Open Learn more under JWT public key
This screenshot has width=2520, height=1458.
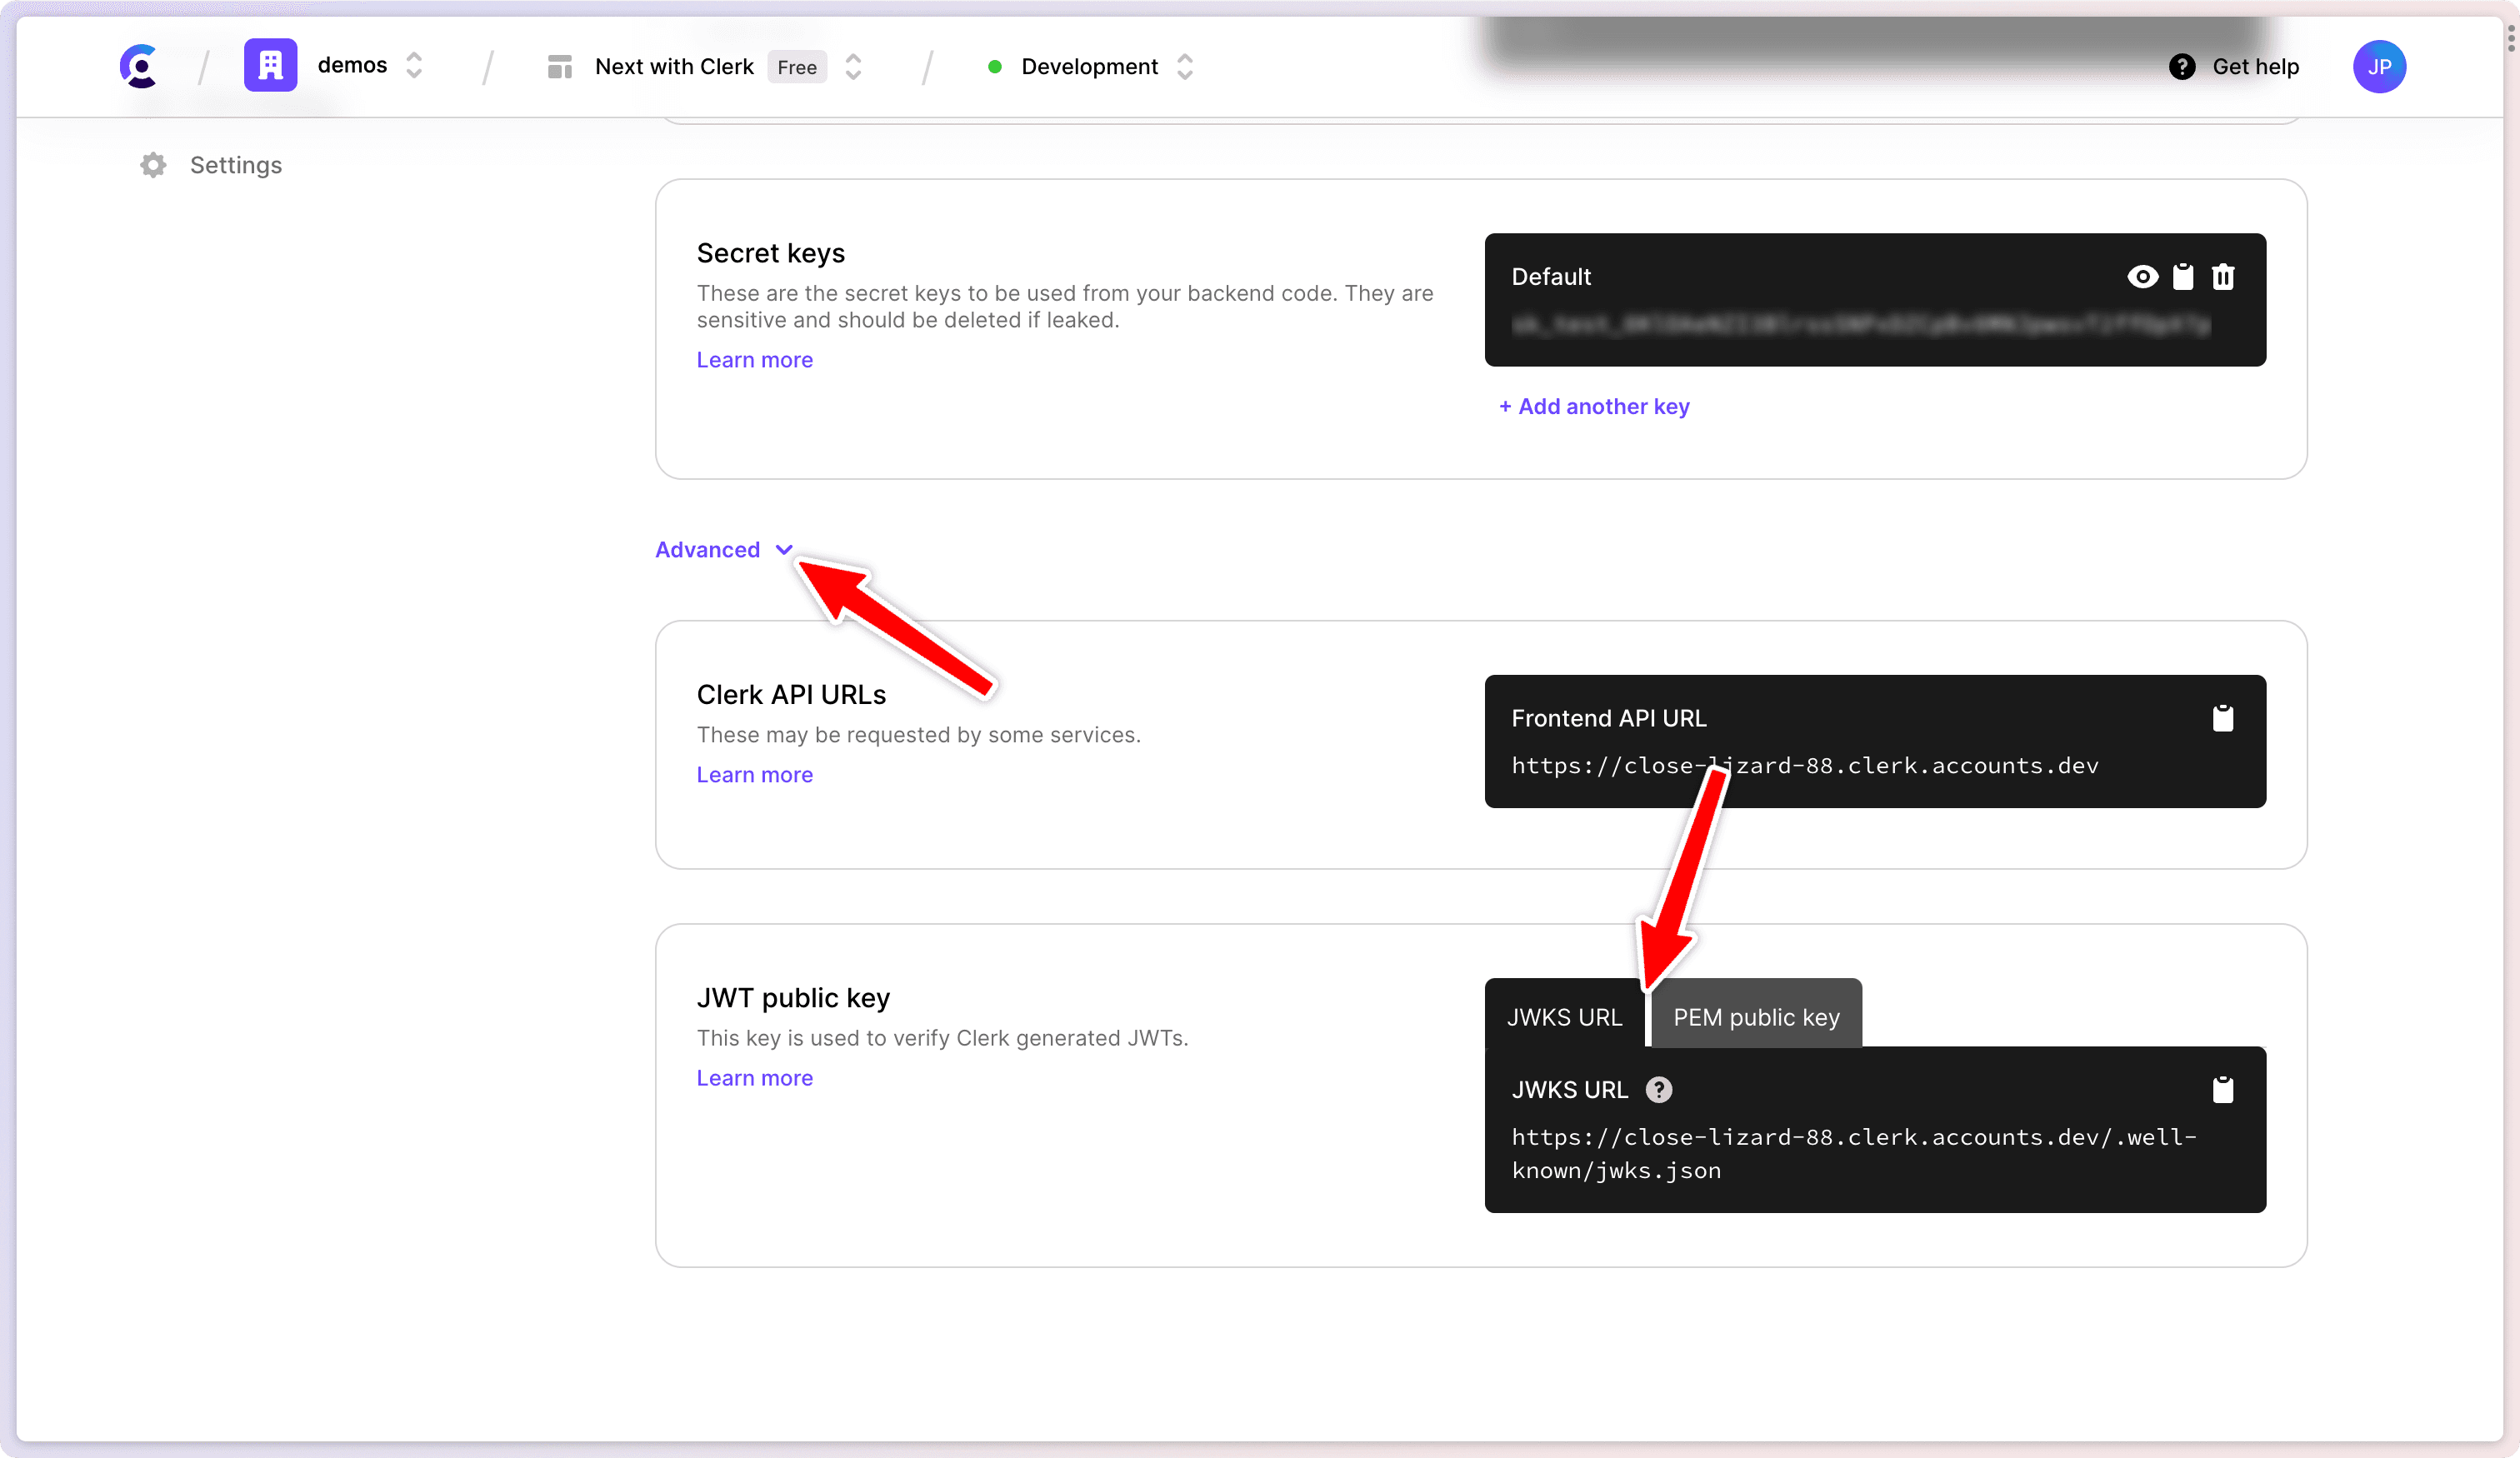755,1078
